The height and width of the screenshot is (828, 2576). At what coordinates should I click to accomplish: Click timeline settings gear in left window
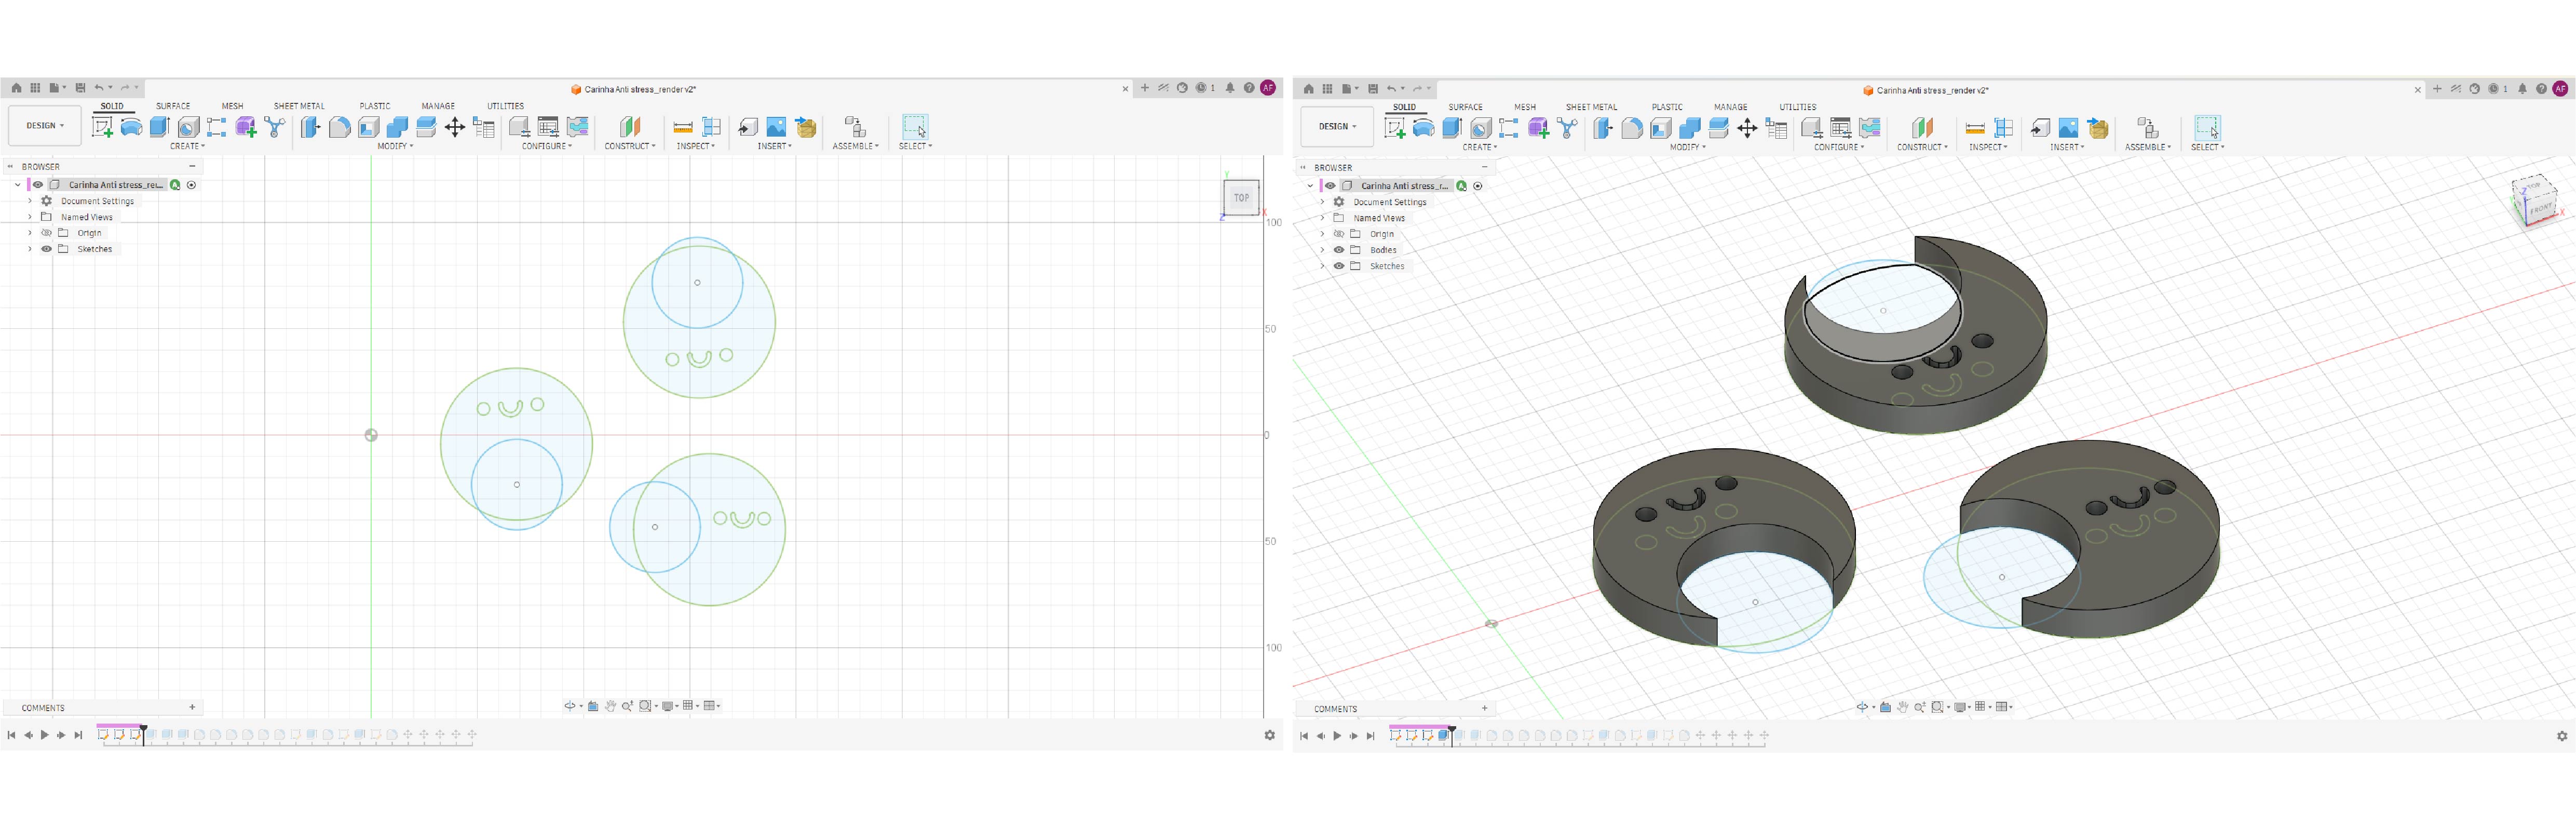tap(1269, 735)
